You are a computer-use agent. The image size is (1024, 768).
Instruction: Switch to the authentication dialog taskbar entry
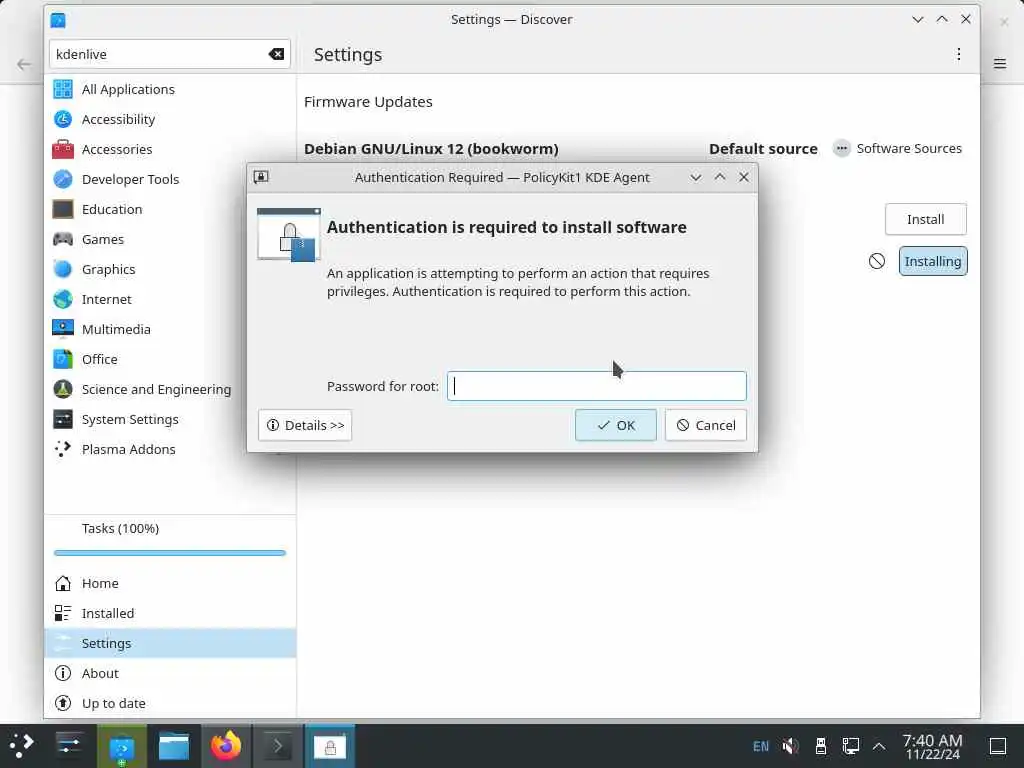pyautogui.click(x=330, y=746)
